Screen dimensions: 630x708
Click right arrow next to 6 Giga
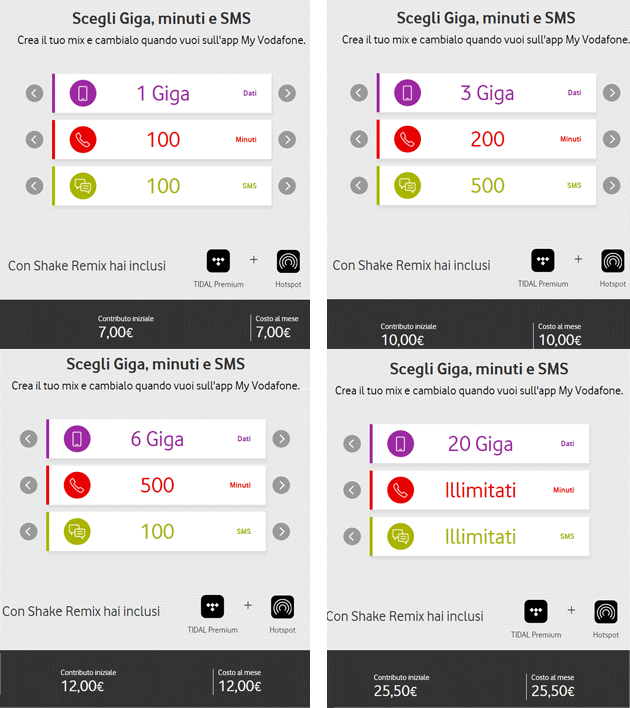[281, 439]
